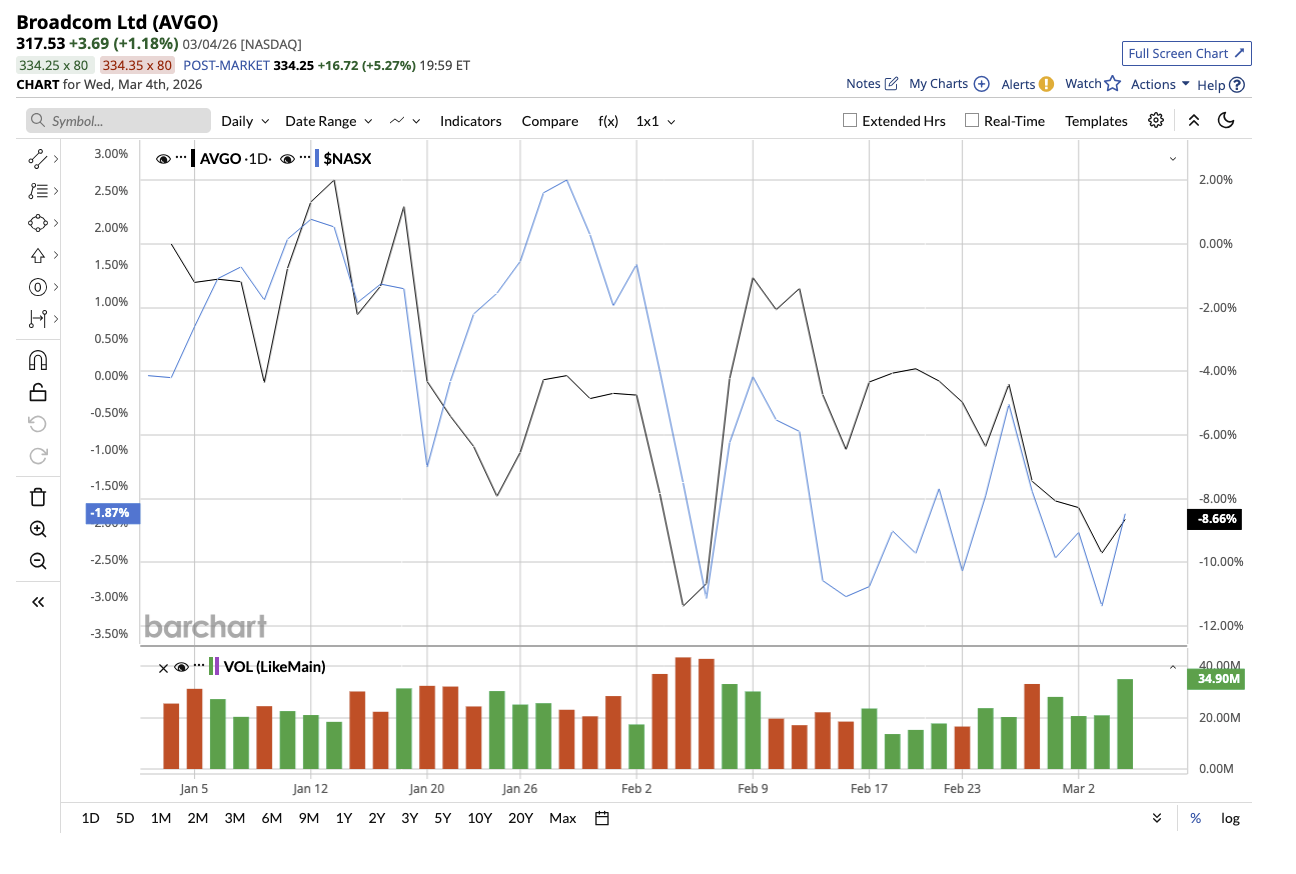Hide the AVGO series with eye icon
The image size is (1296, 874).
[x=163, y=158]
